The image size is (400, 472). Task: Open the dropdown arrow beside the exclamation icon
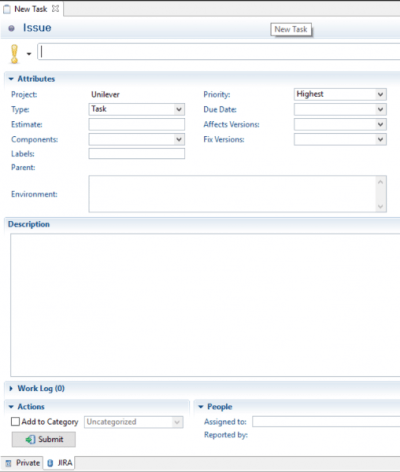click(29, 54)
